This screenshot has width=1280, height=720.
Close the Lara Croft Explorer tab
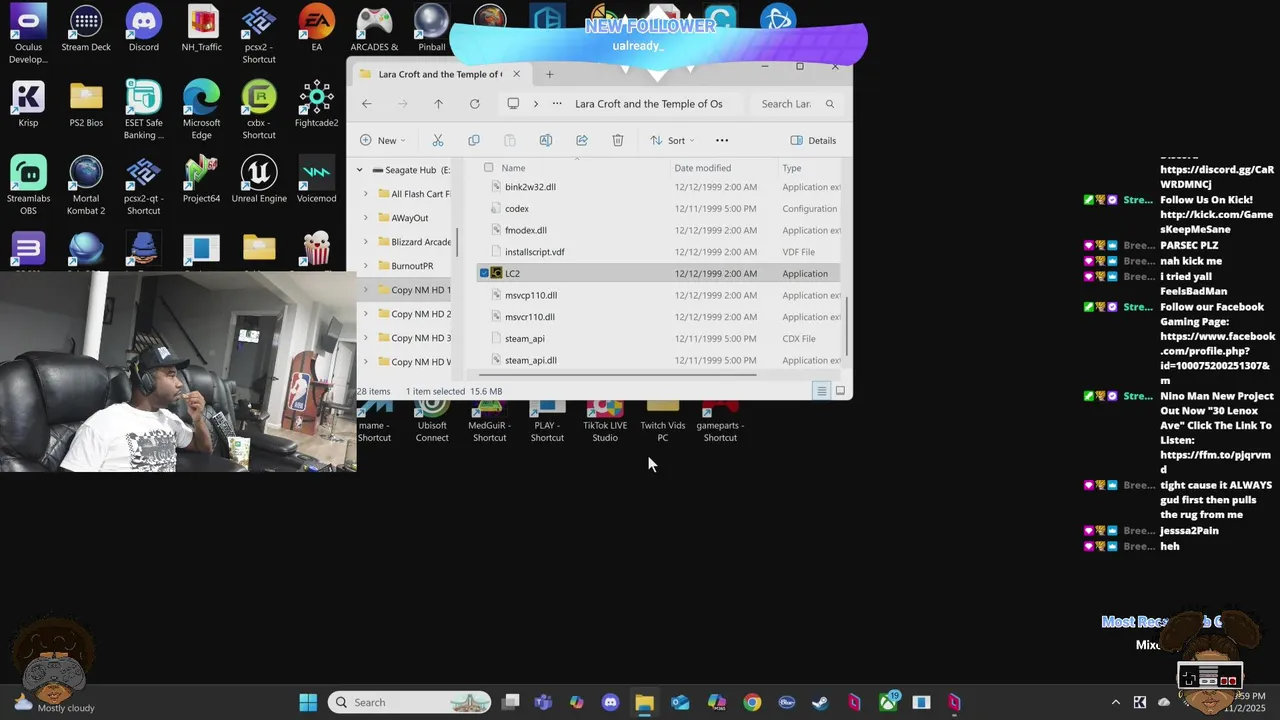(x=516, y=74)
